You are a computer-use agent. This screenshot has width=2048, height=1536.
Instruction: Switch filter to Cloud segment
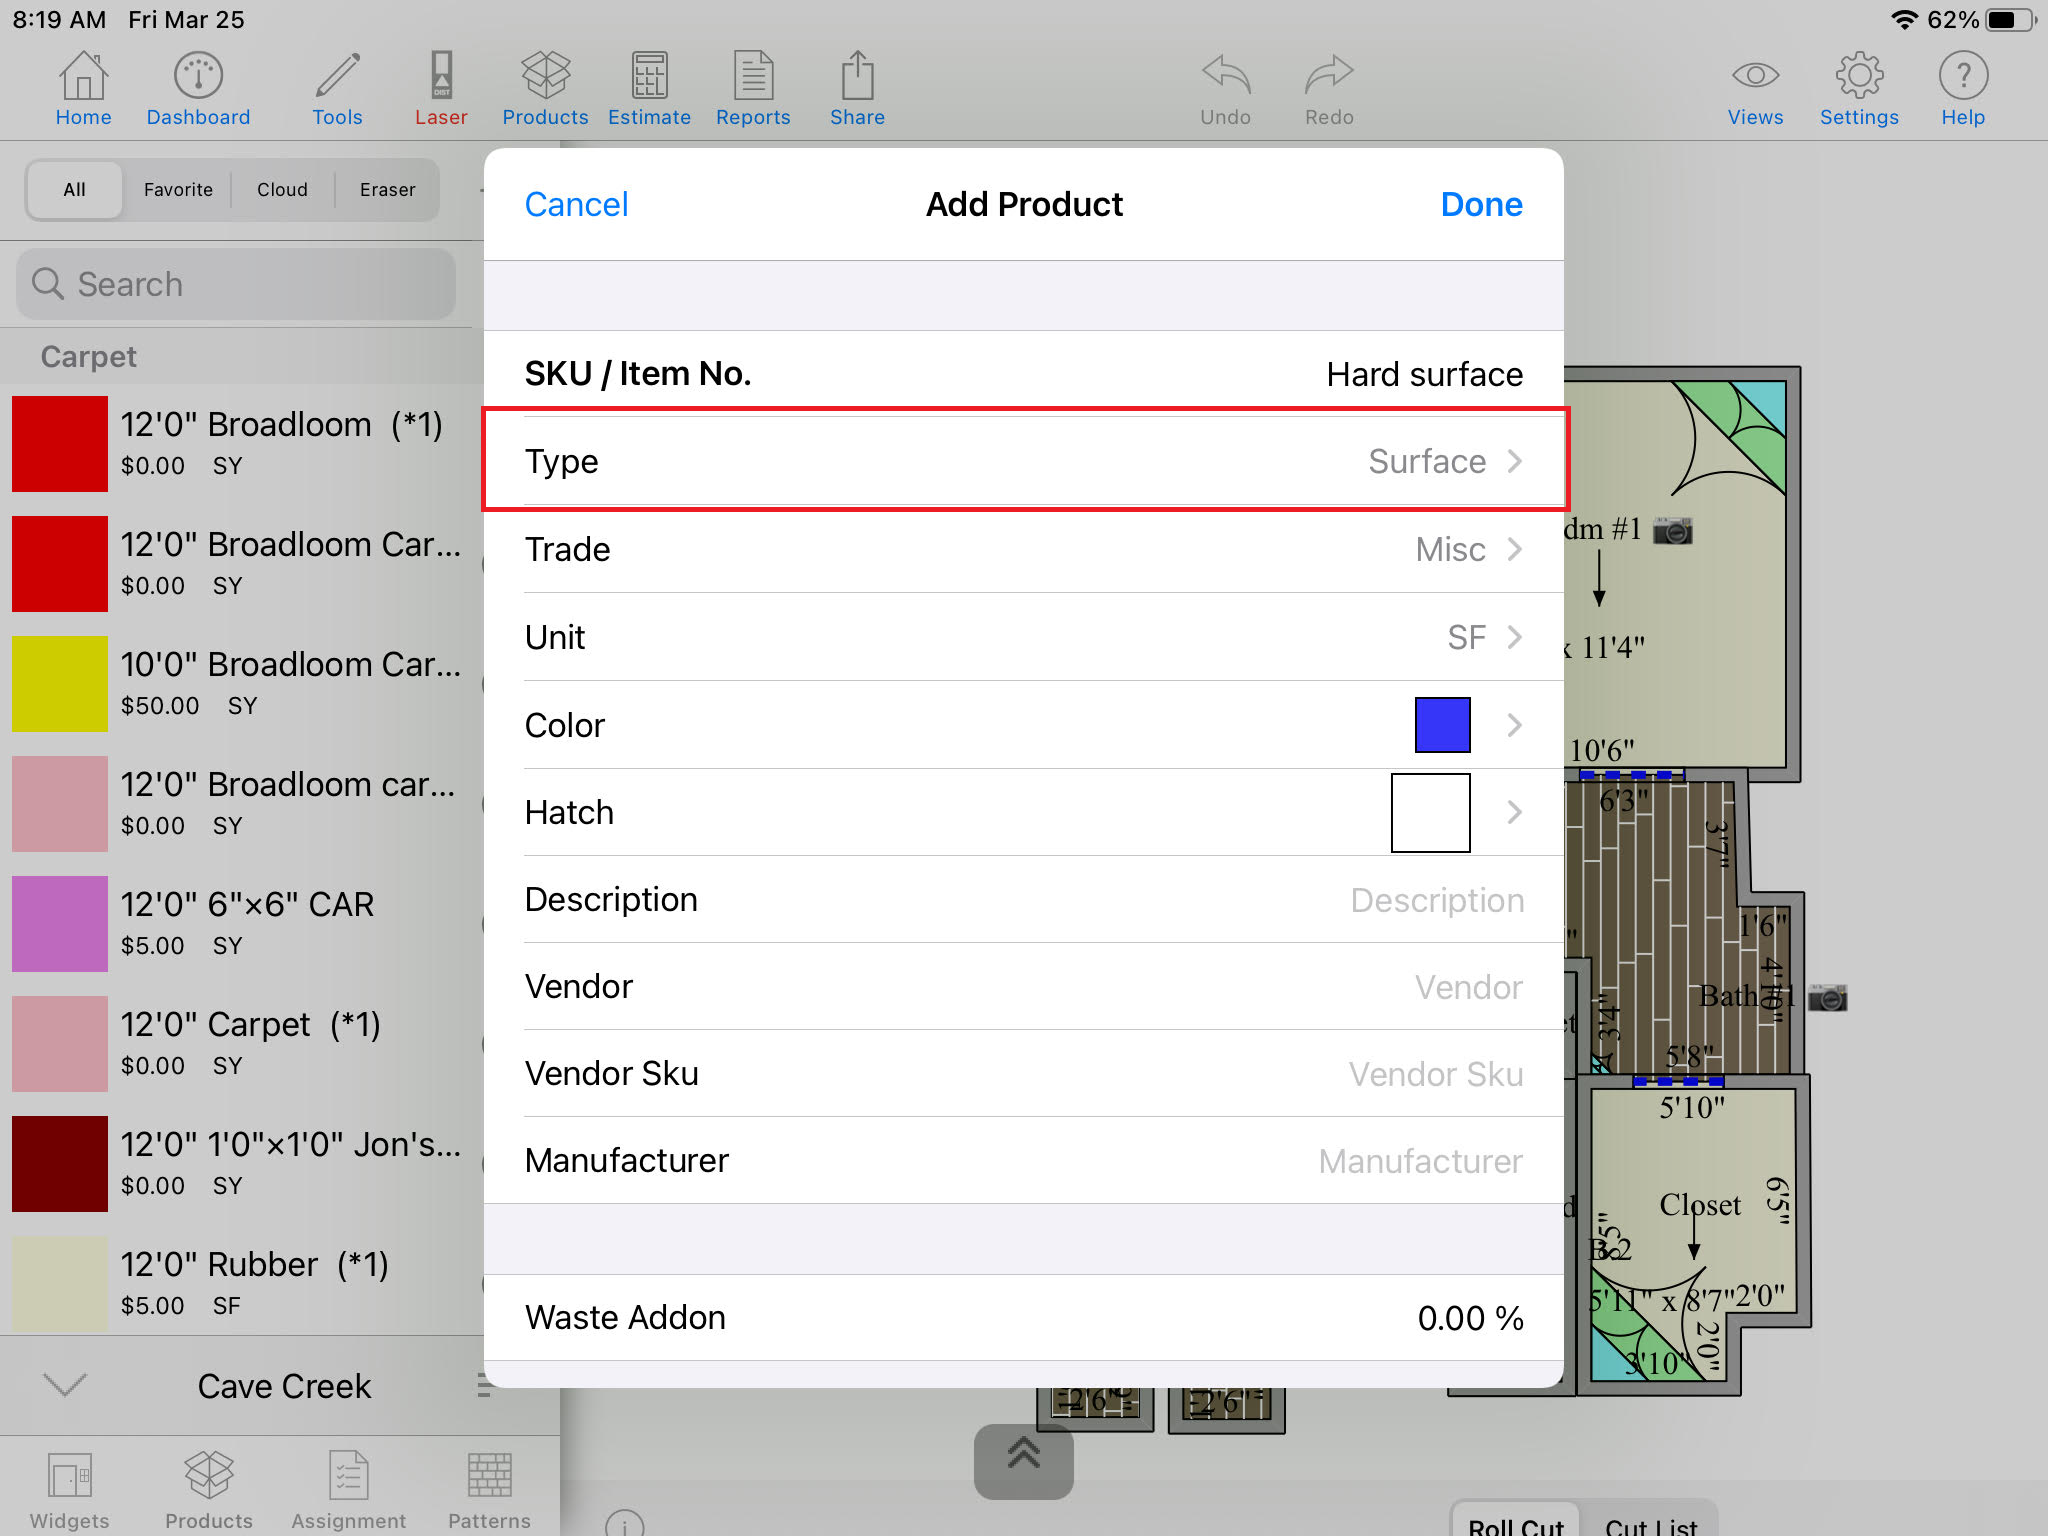282,190
